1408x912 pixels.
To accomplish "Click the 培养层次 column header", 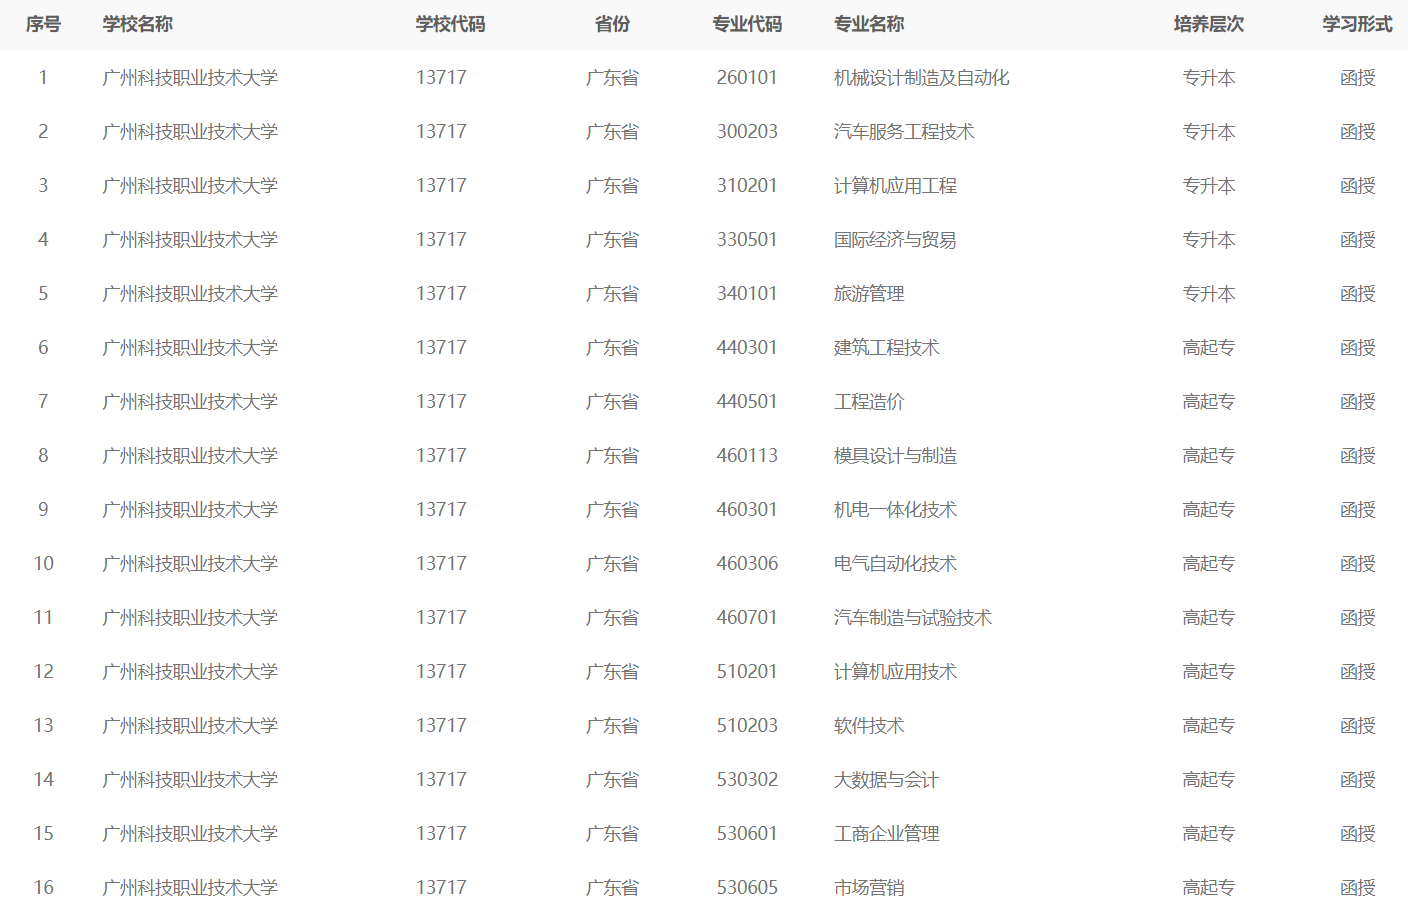I will (1209, 24).
